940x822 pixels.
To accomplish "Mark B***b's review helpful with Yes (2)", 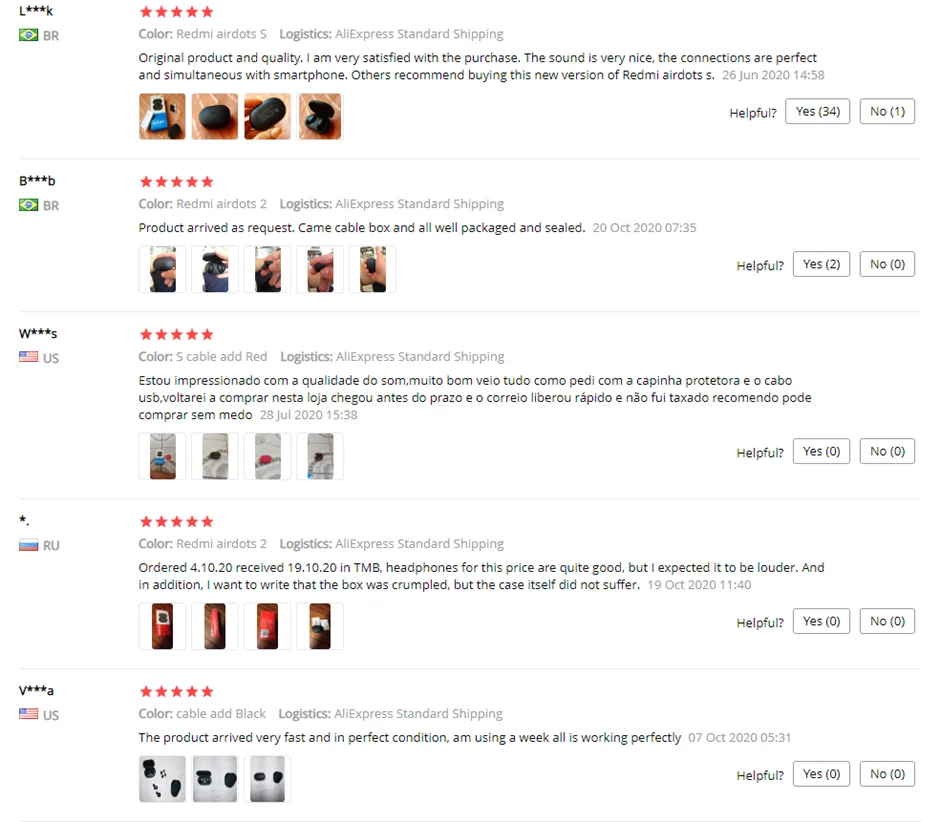I will coord(821,264).
